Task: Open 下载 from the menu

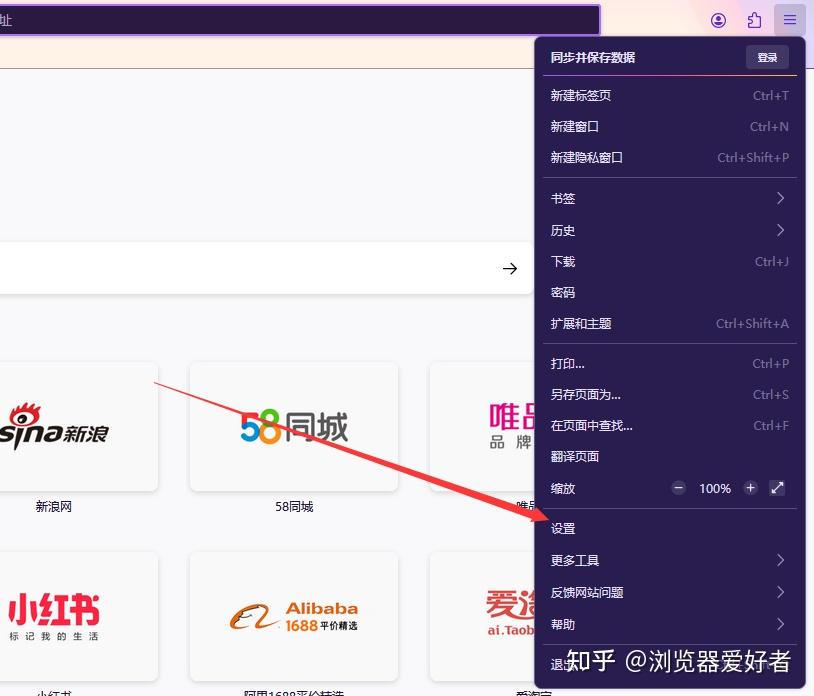Action: pos(670,262)
